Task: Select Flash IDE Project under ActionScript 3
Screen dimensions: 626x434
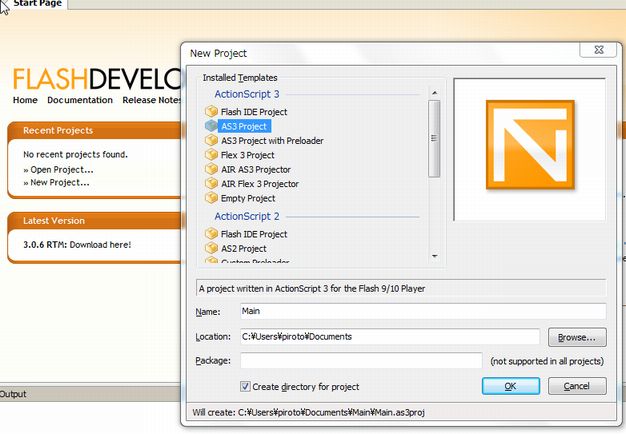Action: (254, 112)
